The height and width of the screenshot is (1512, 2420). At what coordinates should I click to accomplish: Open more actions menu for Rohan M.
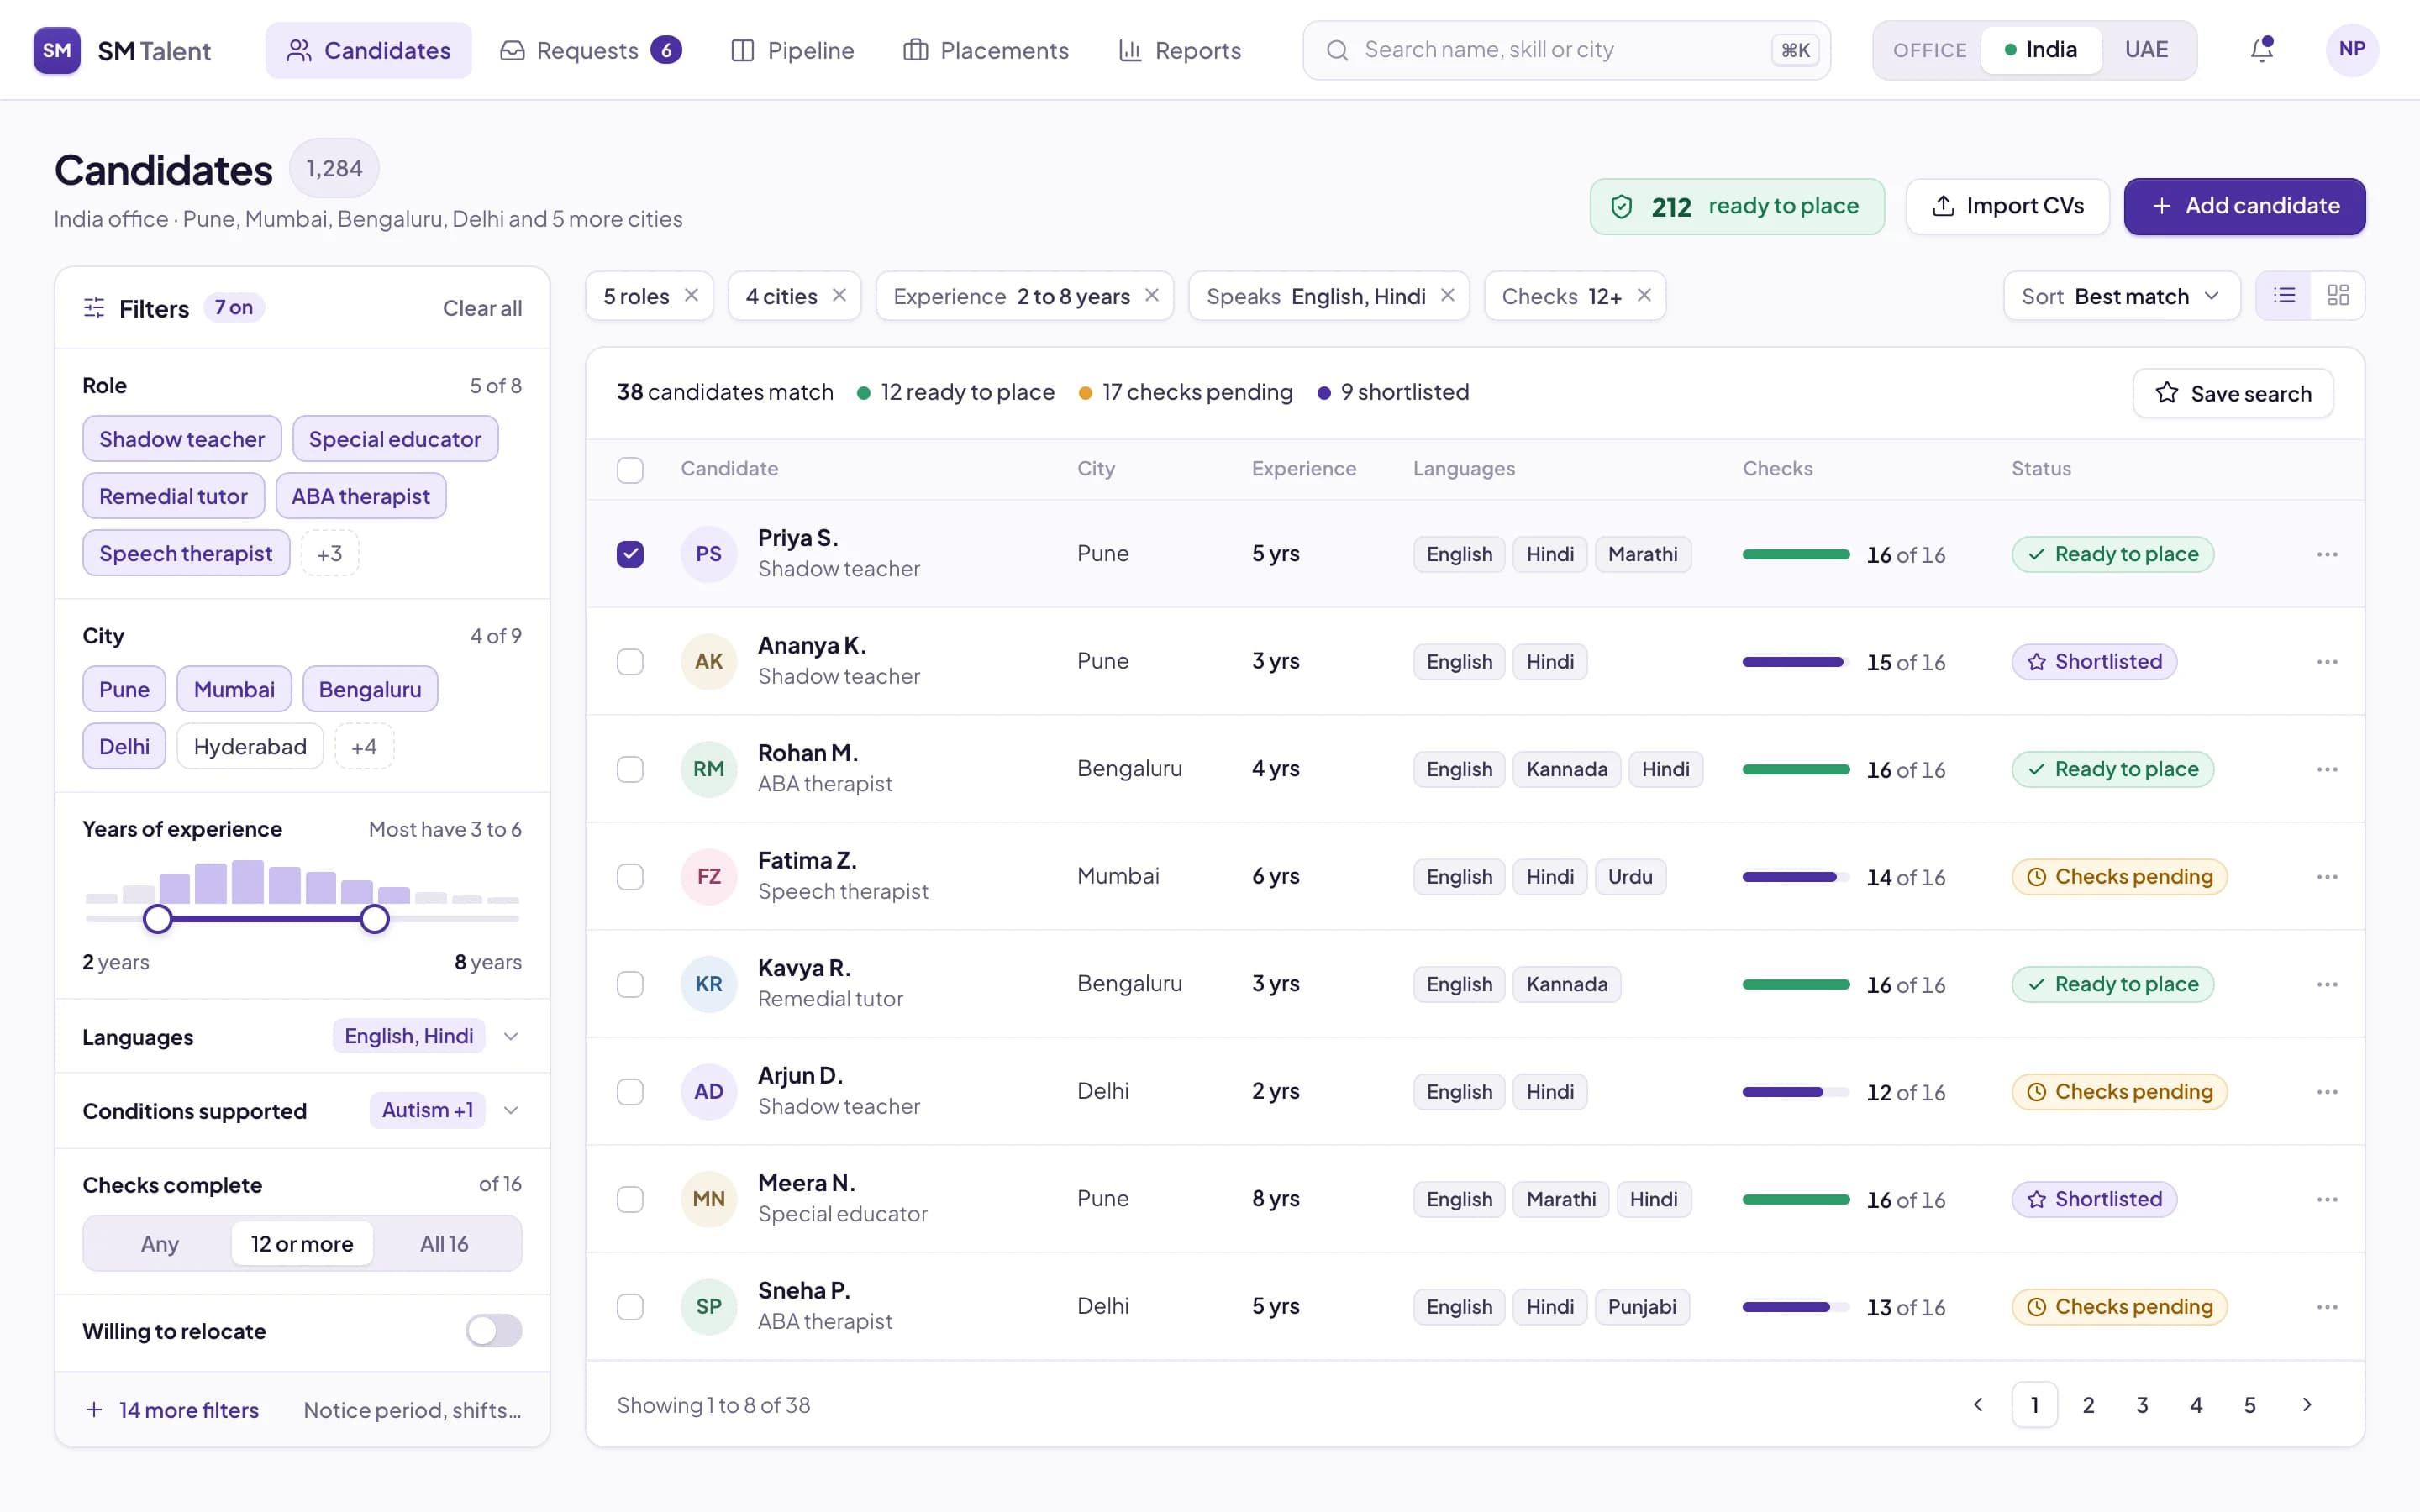coord(2327,769)
